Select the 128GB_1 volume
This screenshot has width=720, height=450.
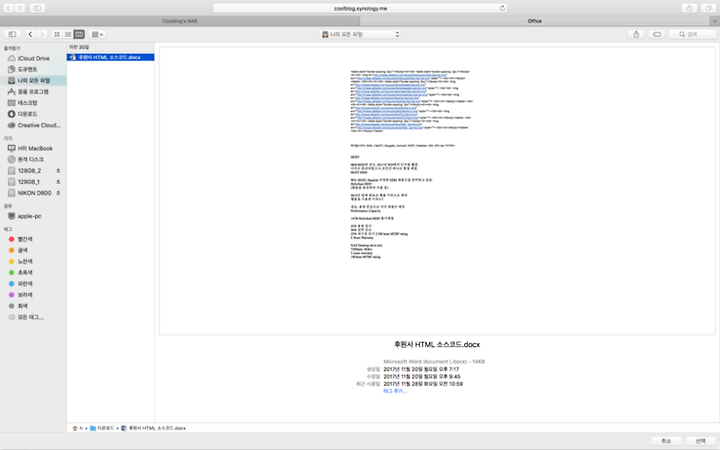(x=29, y=182)
